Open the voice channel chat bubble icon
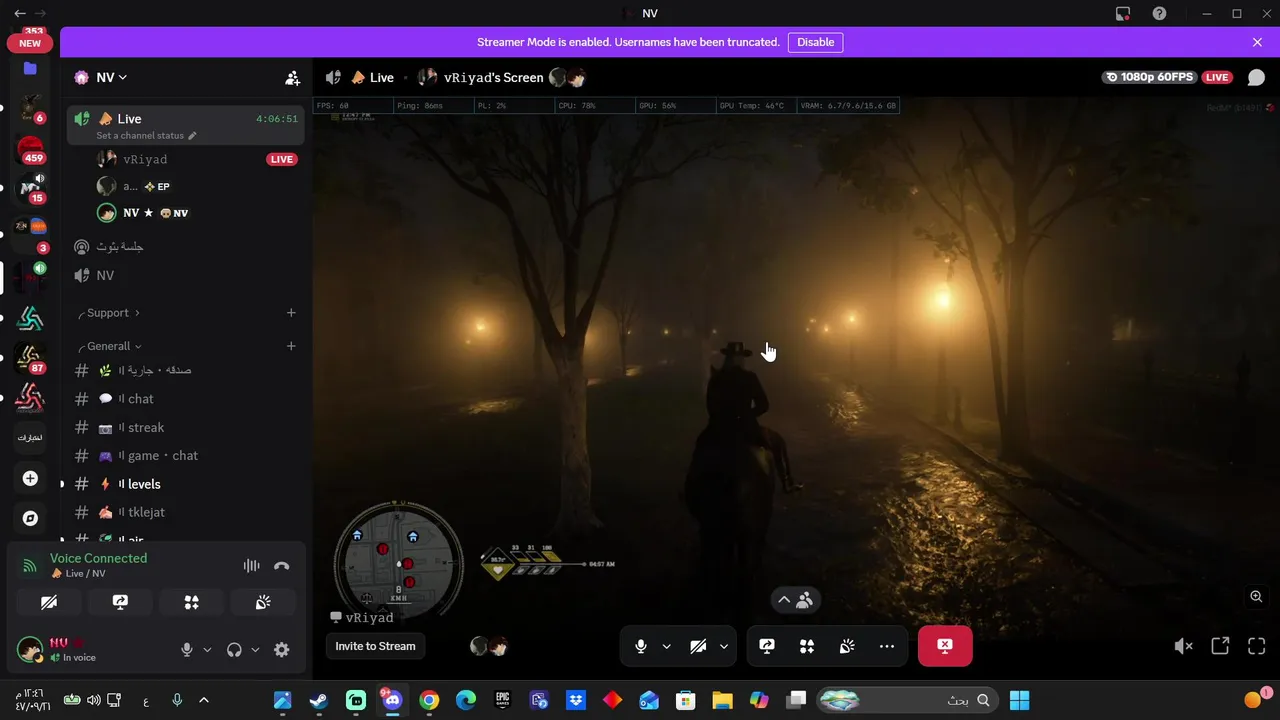 [x=1256, y=77]
